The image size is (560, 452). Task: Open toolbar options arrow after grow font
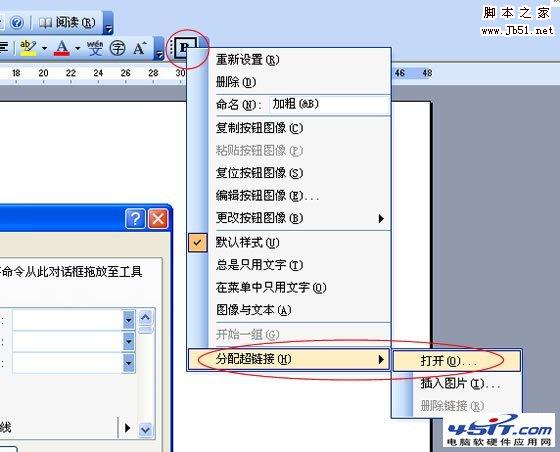159,48
